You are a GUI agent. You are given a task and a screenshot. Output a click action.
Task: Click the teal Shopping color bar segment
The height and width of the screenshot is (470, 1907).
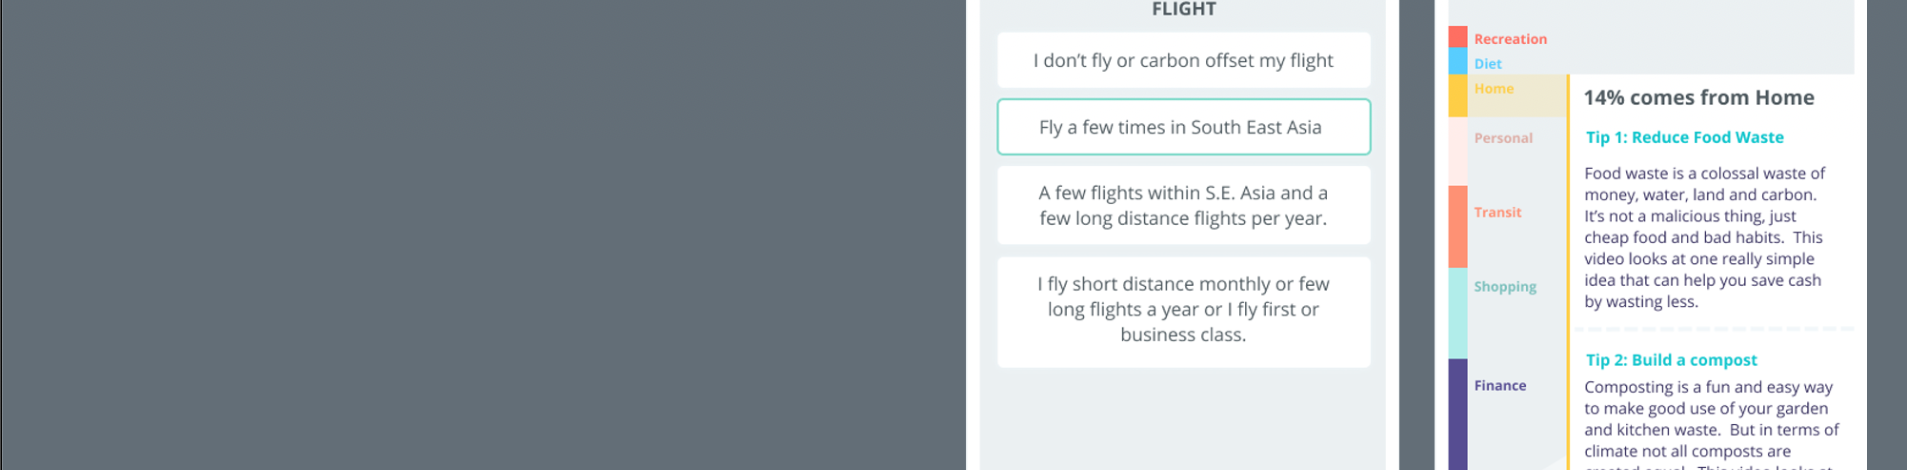click(x=1458, y=313)
